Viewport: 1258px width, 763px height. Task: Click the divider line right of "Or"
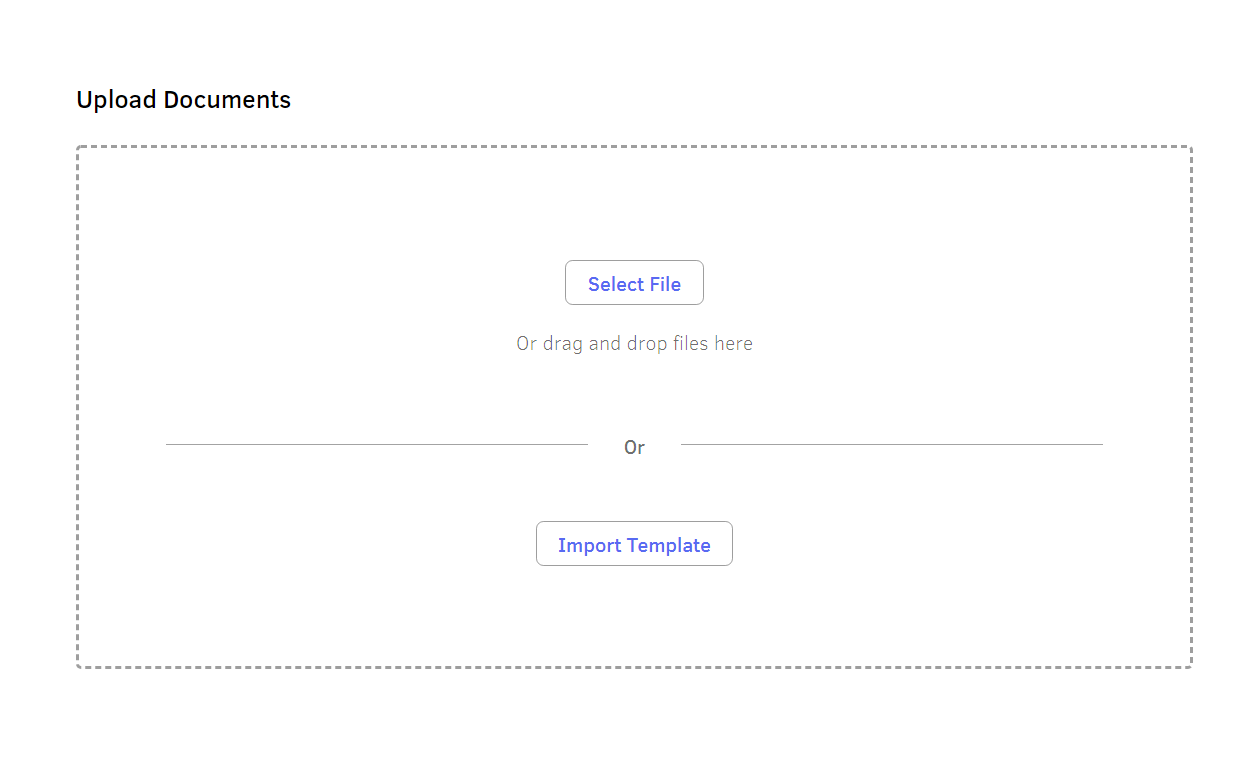click(x=892, y=444)
